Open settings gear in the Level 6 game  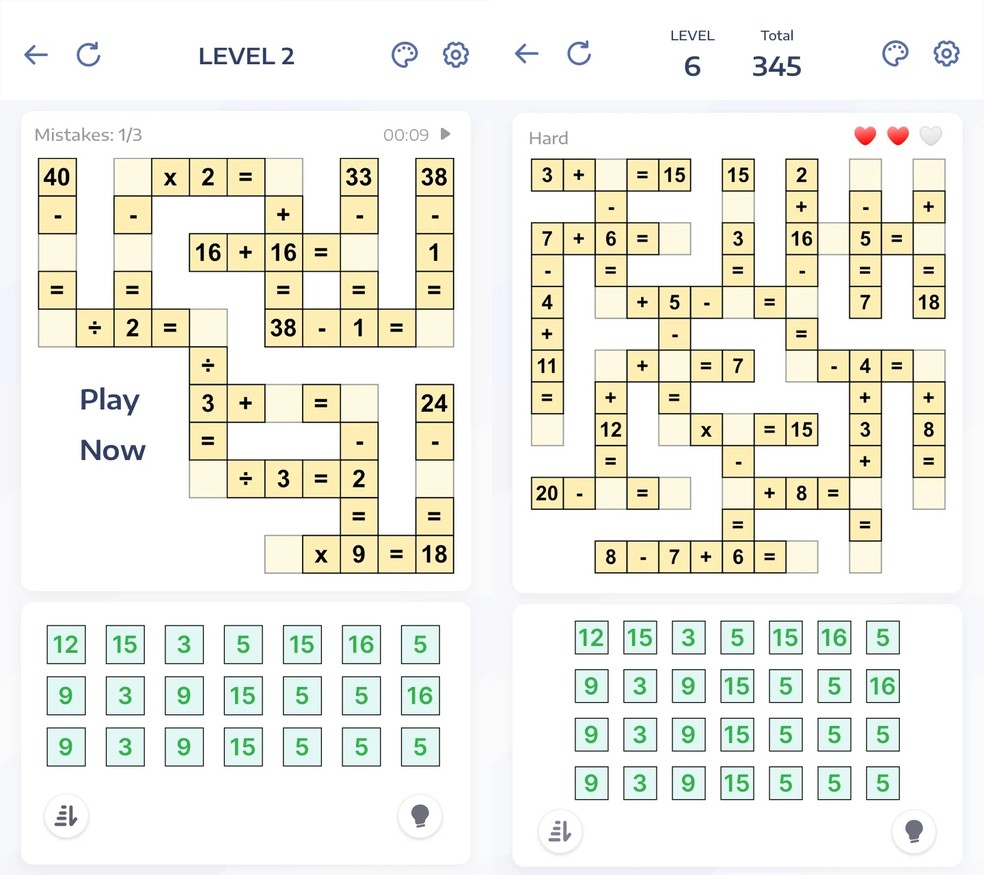(x=946, y=54)
